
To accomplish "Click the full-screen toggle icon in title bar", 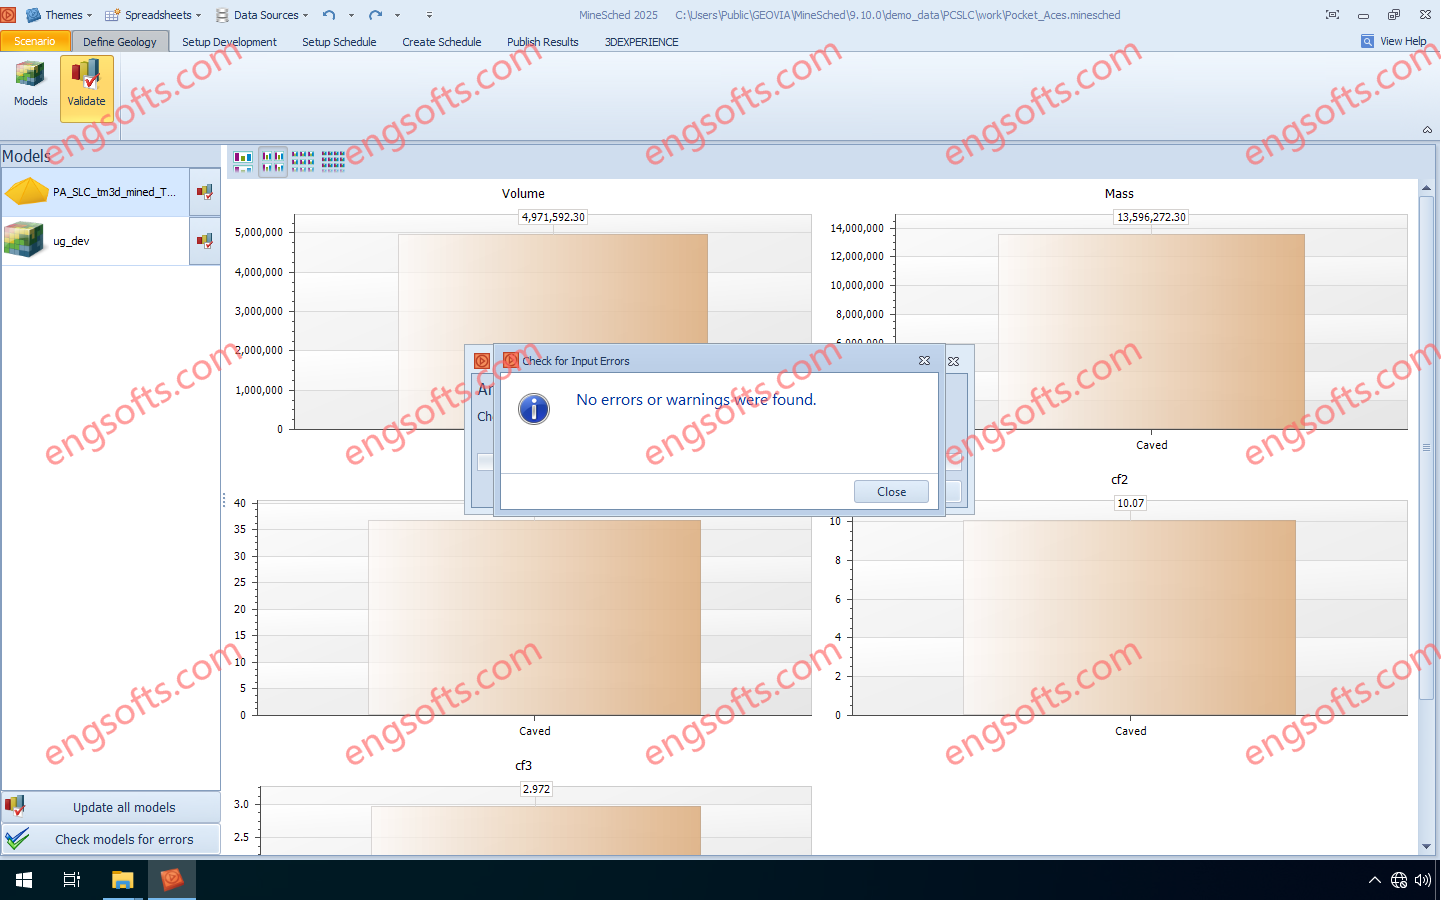I will click(x=1332, y=15).
